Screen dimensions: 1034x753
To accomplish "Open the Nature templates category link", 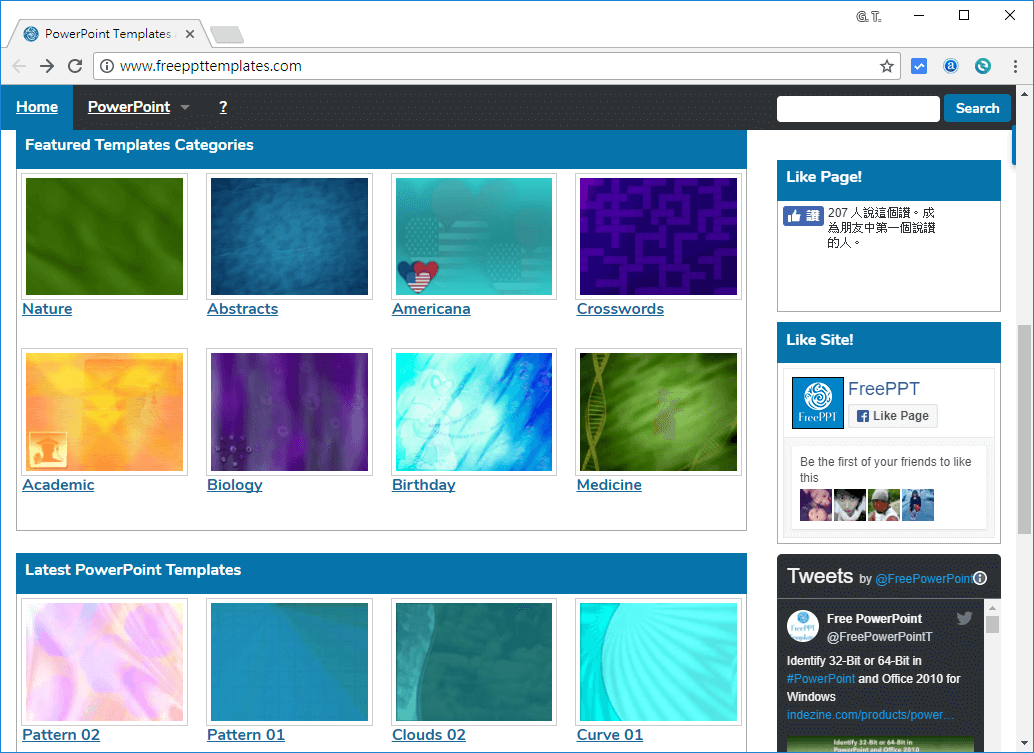I will (47, 308).
